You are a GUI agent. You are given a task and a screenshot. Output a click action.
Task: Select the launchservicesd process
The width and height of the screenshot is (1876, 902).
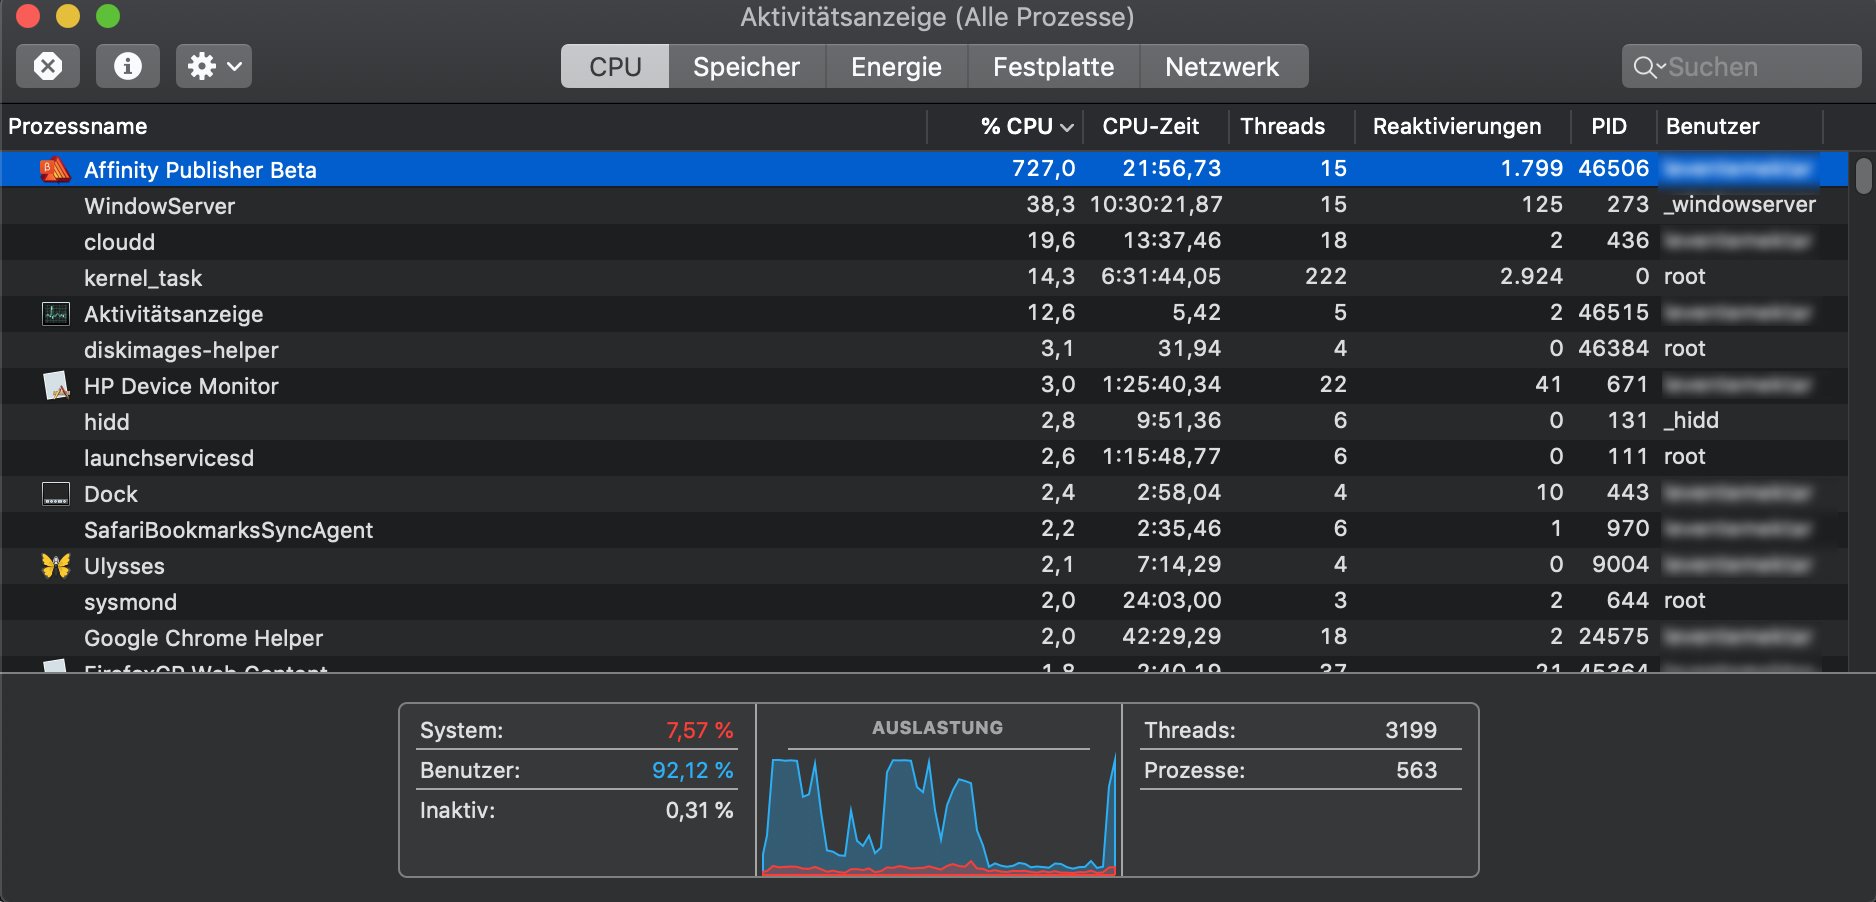(169, 458)
